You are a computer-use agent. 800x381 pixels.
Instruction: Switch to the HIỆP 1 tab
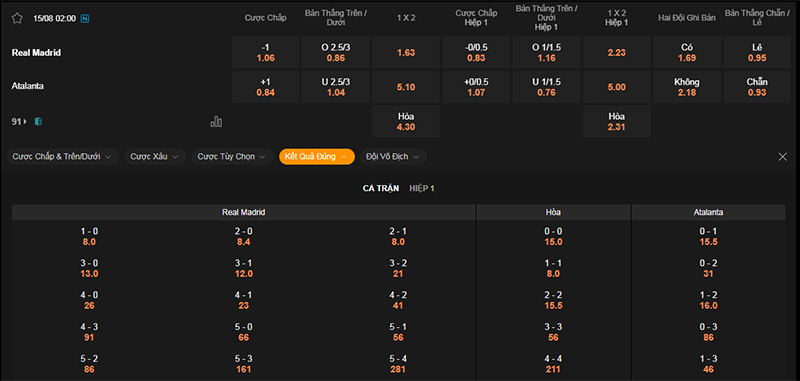click(x=422, y=188)
